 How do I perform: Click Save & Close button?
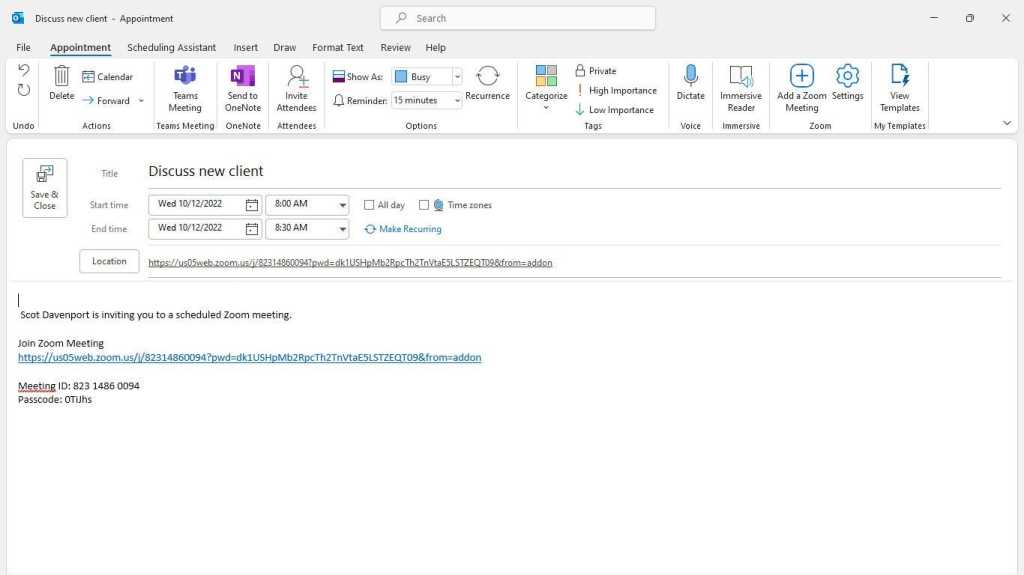click(45, 188)
